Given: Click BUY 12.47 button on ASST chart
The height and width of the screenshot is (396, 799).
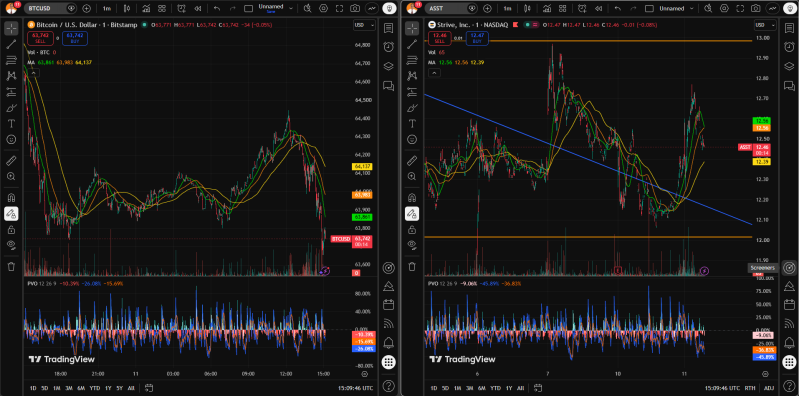Looking at the screenshot, I should tap(476, 38).
